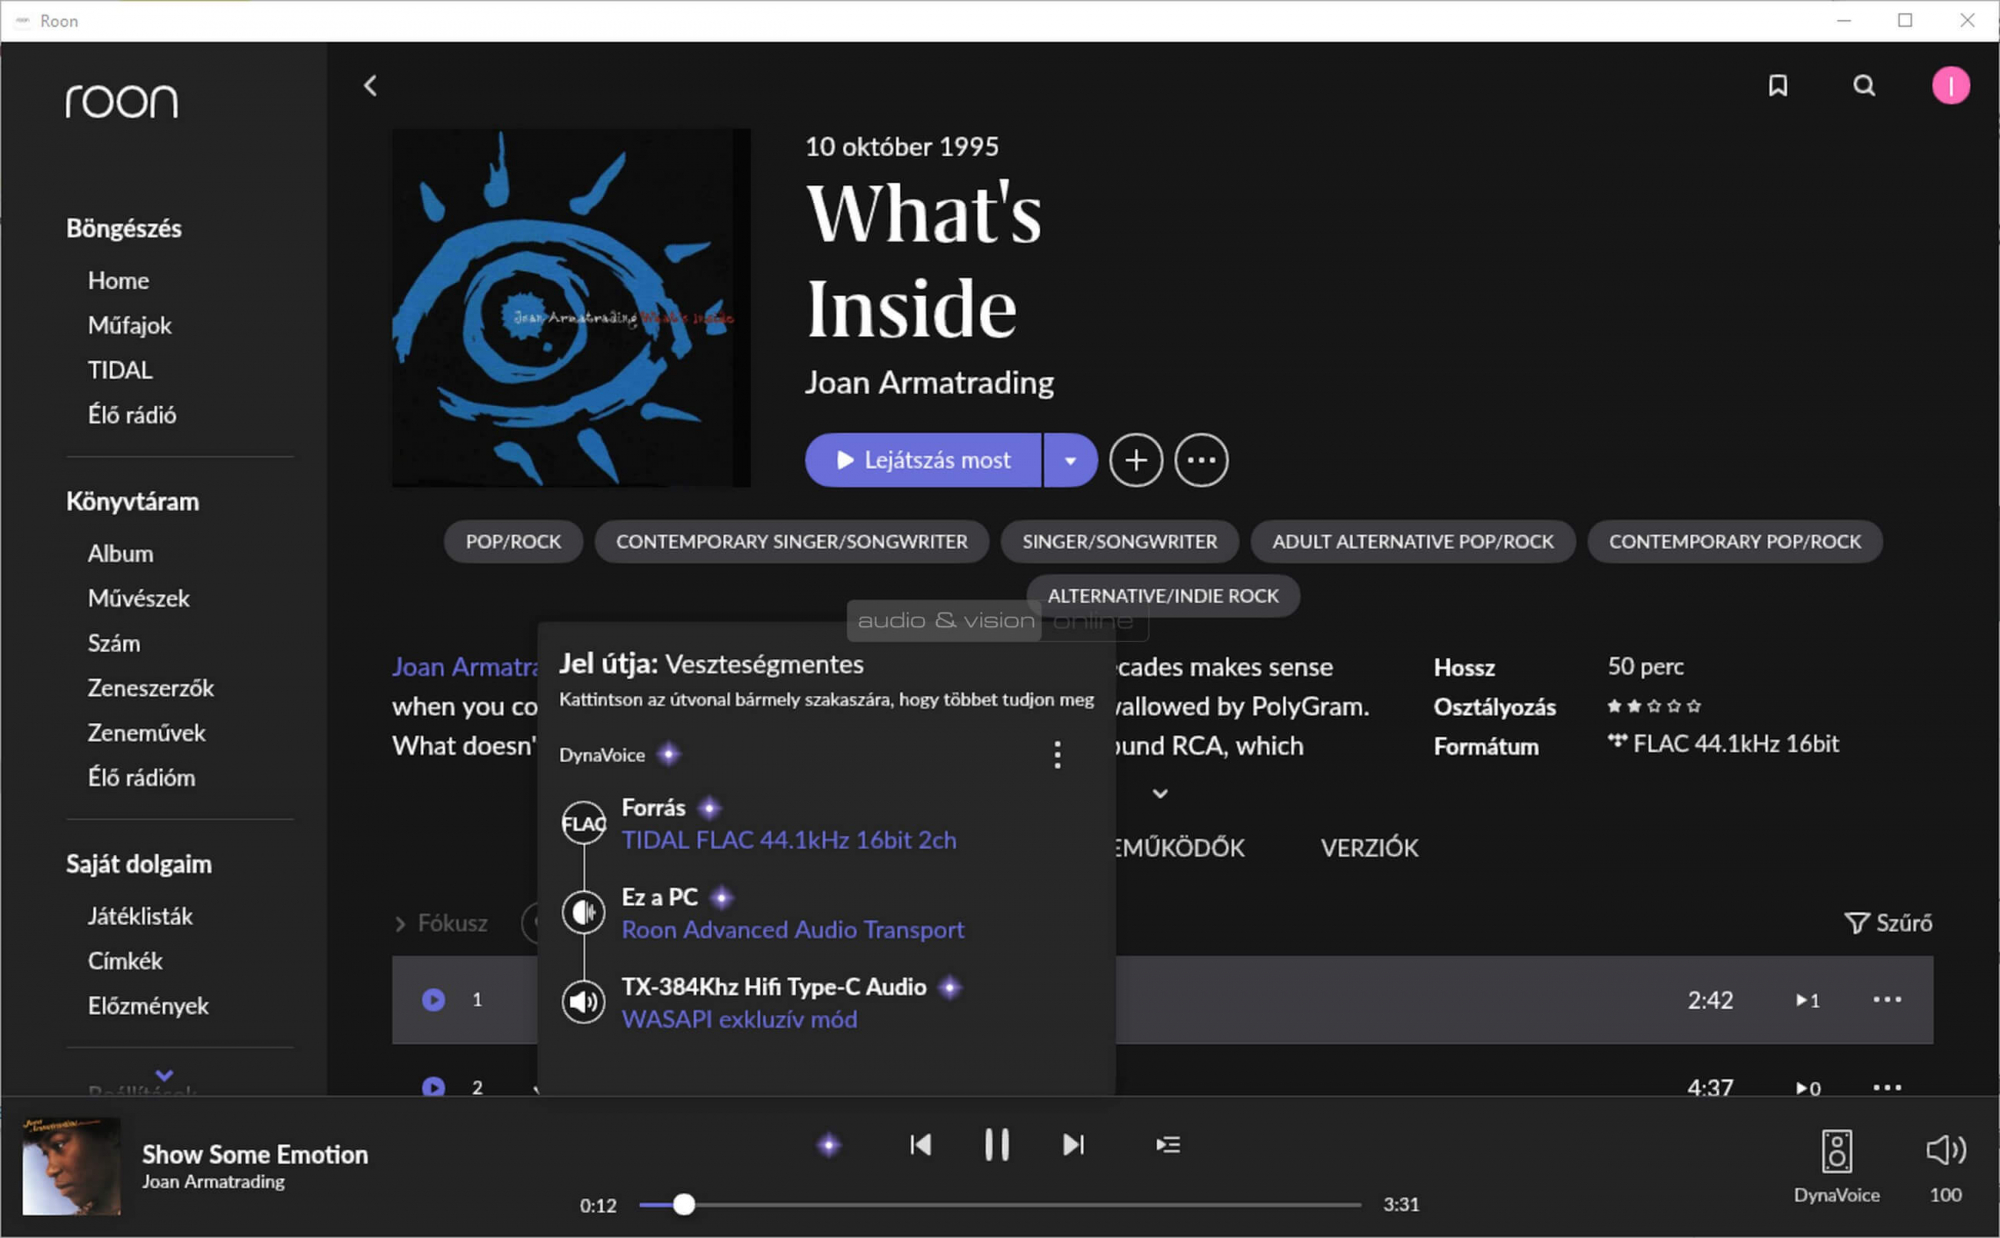
Task: Switch to the VERZIÓK tab
Action: pyautogui.click(x=1369, y=848)
